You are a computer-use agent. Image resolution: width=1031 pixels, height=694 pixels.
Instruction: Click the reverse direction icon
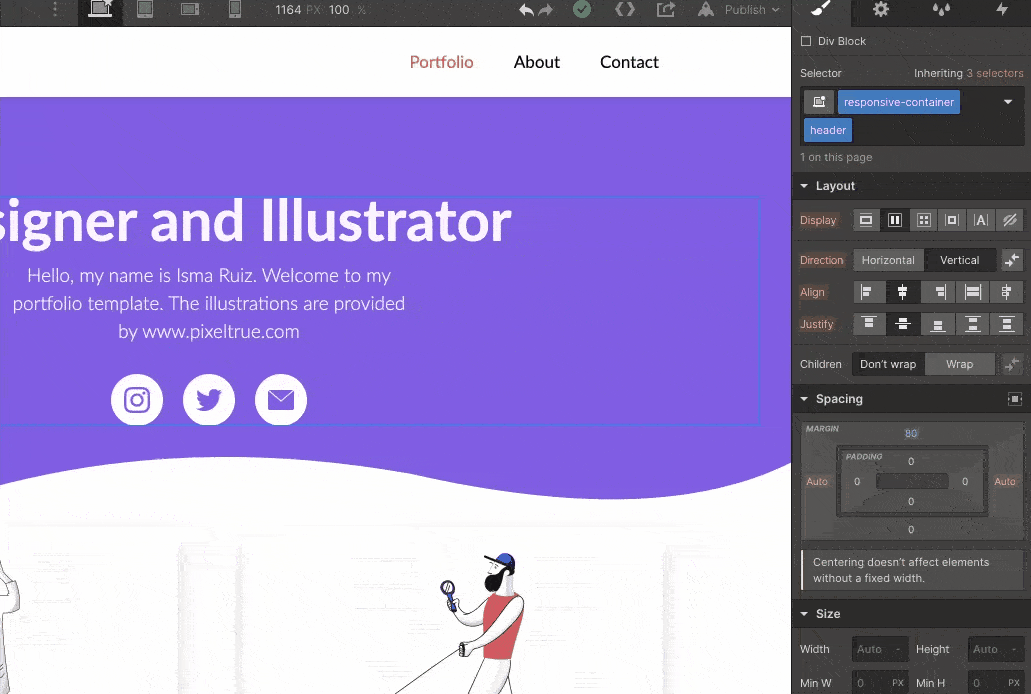click(x=1012, y=260)
